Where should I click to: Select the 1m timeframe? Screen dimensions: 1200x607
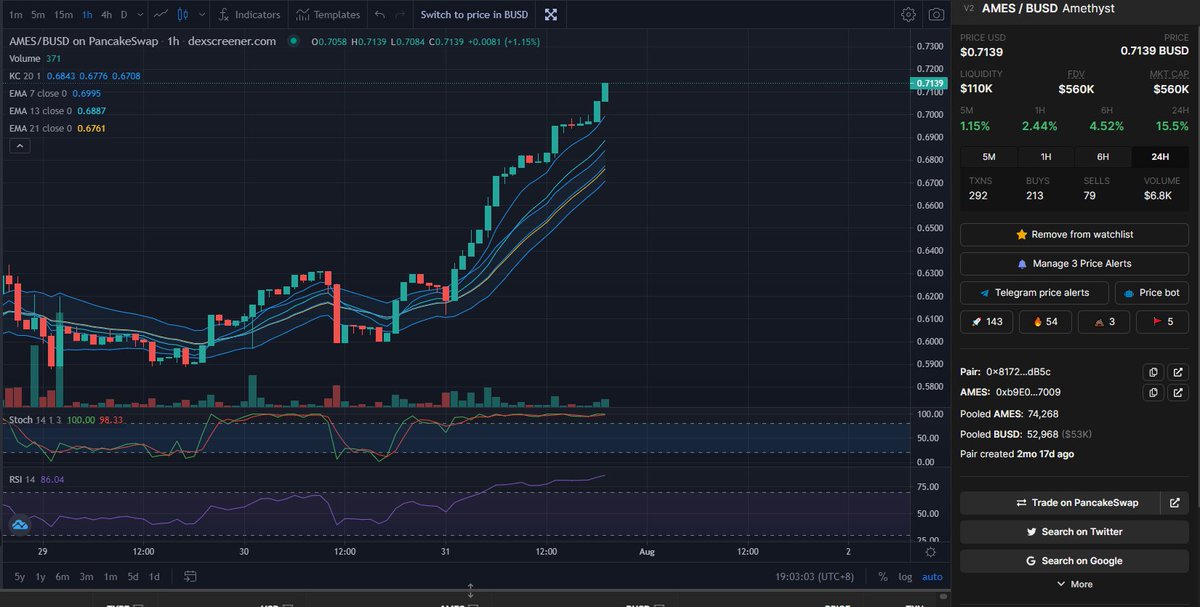point(15,15)
